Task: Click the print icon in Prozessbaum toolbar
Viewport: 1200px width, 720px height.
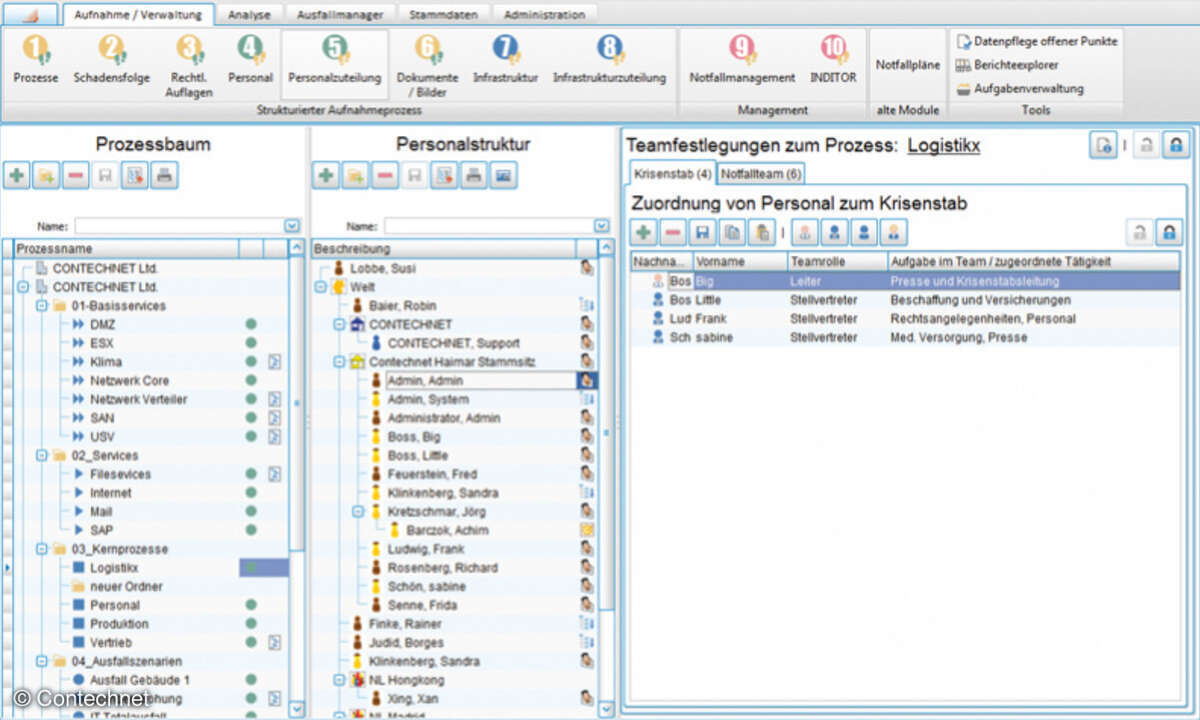Action: pyautogui.click(x=164, y=176)
